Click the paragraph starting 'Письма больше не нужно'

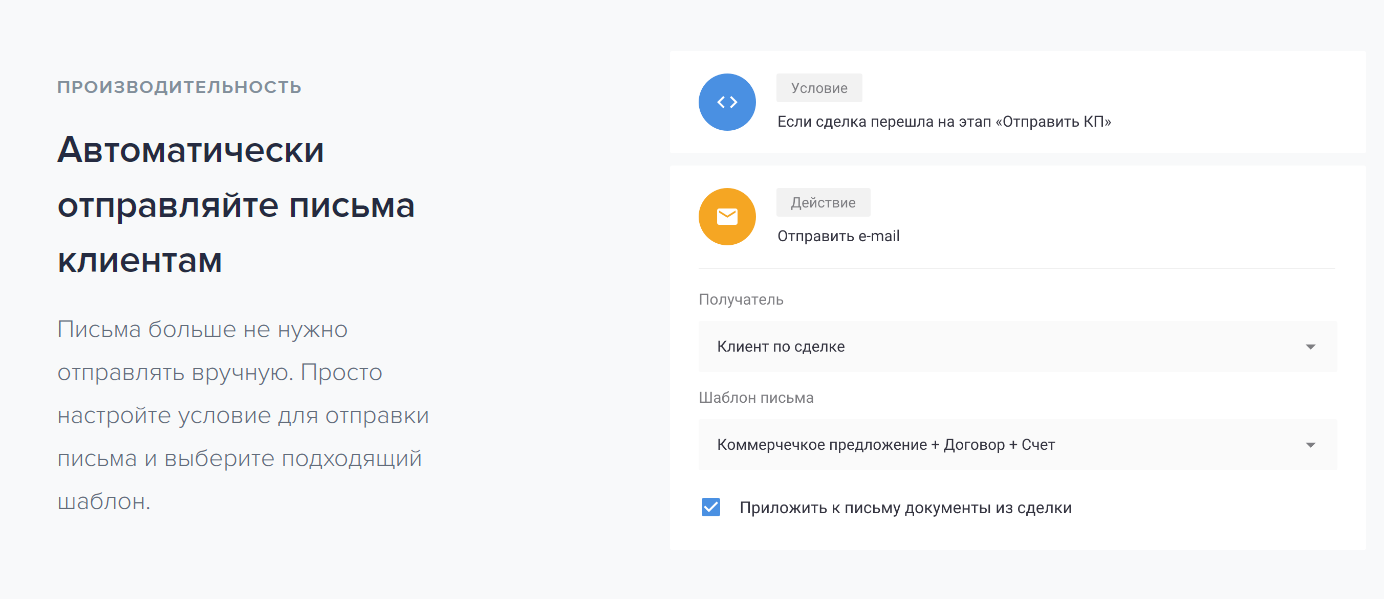tap(243, 415)
